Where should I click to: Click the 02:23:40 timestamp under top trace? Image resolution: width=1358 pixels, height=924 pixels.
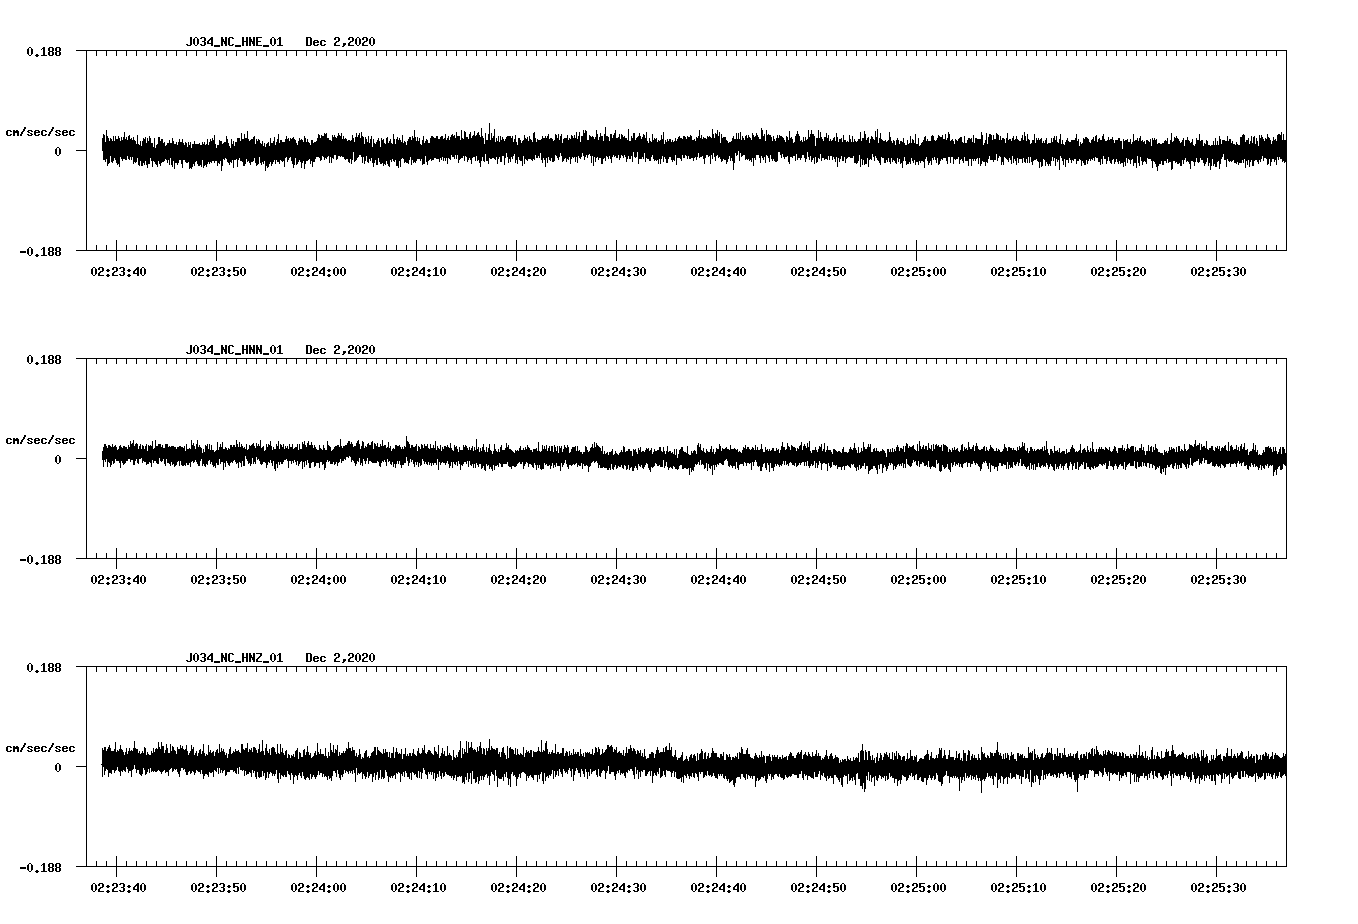tap(118, 270)
